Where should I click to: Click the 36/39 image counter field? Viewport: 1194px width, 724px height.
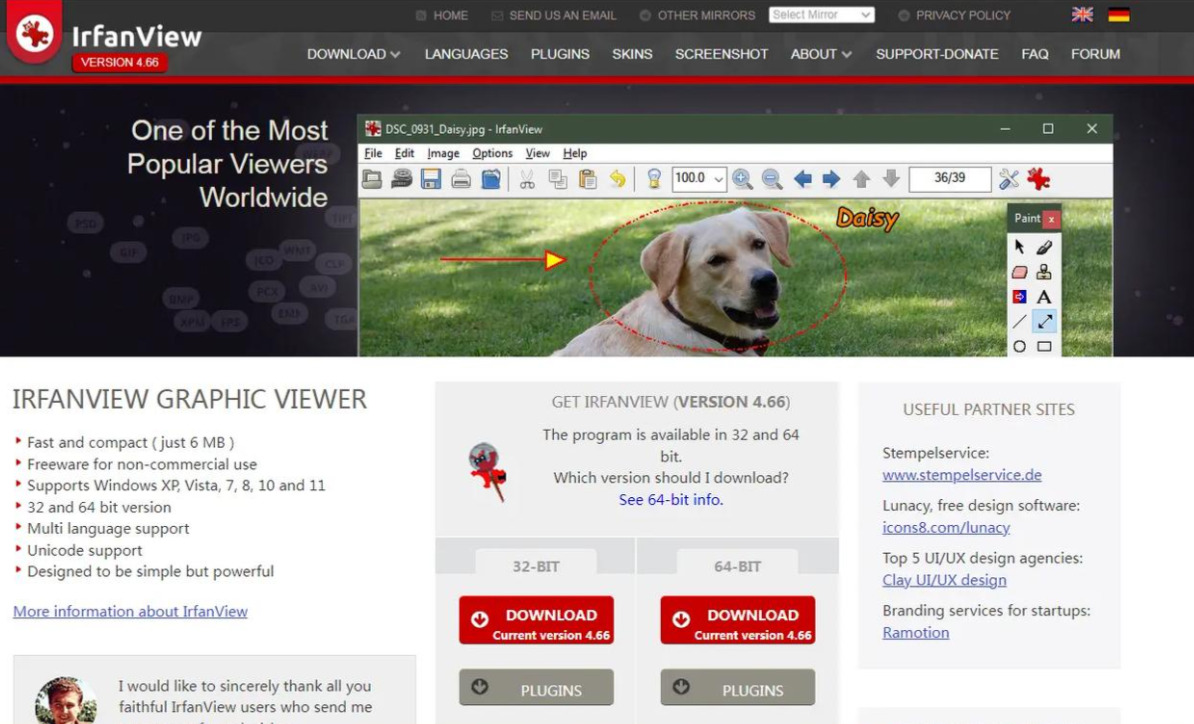coord(950,178)
